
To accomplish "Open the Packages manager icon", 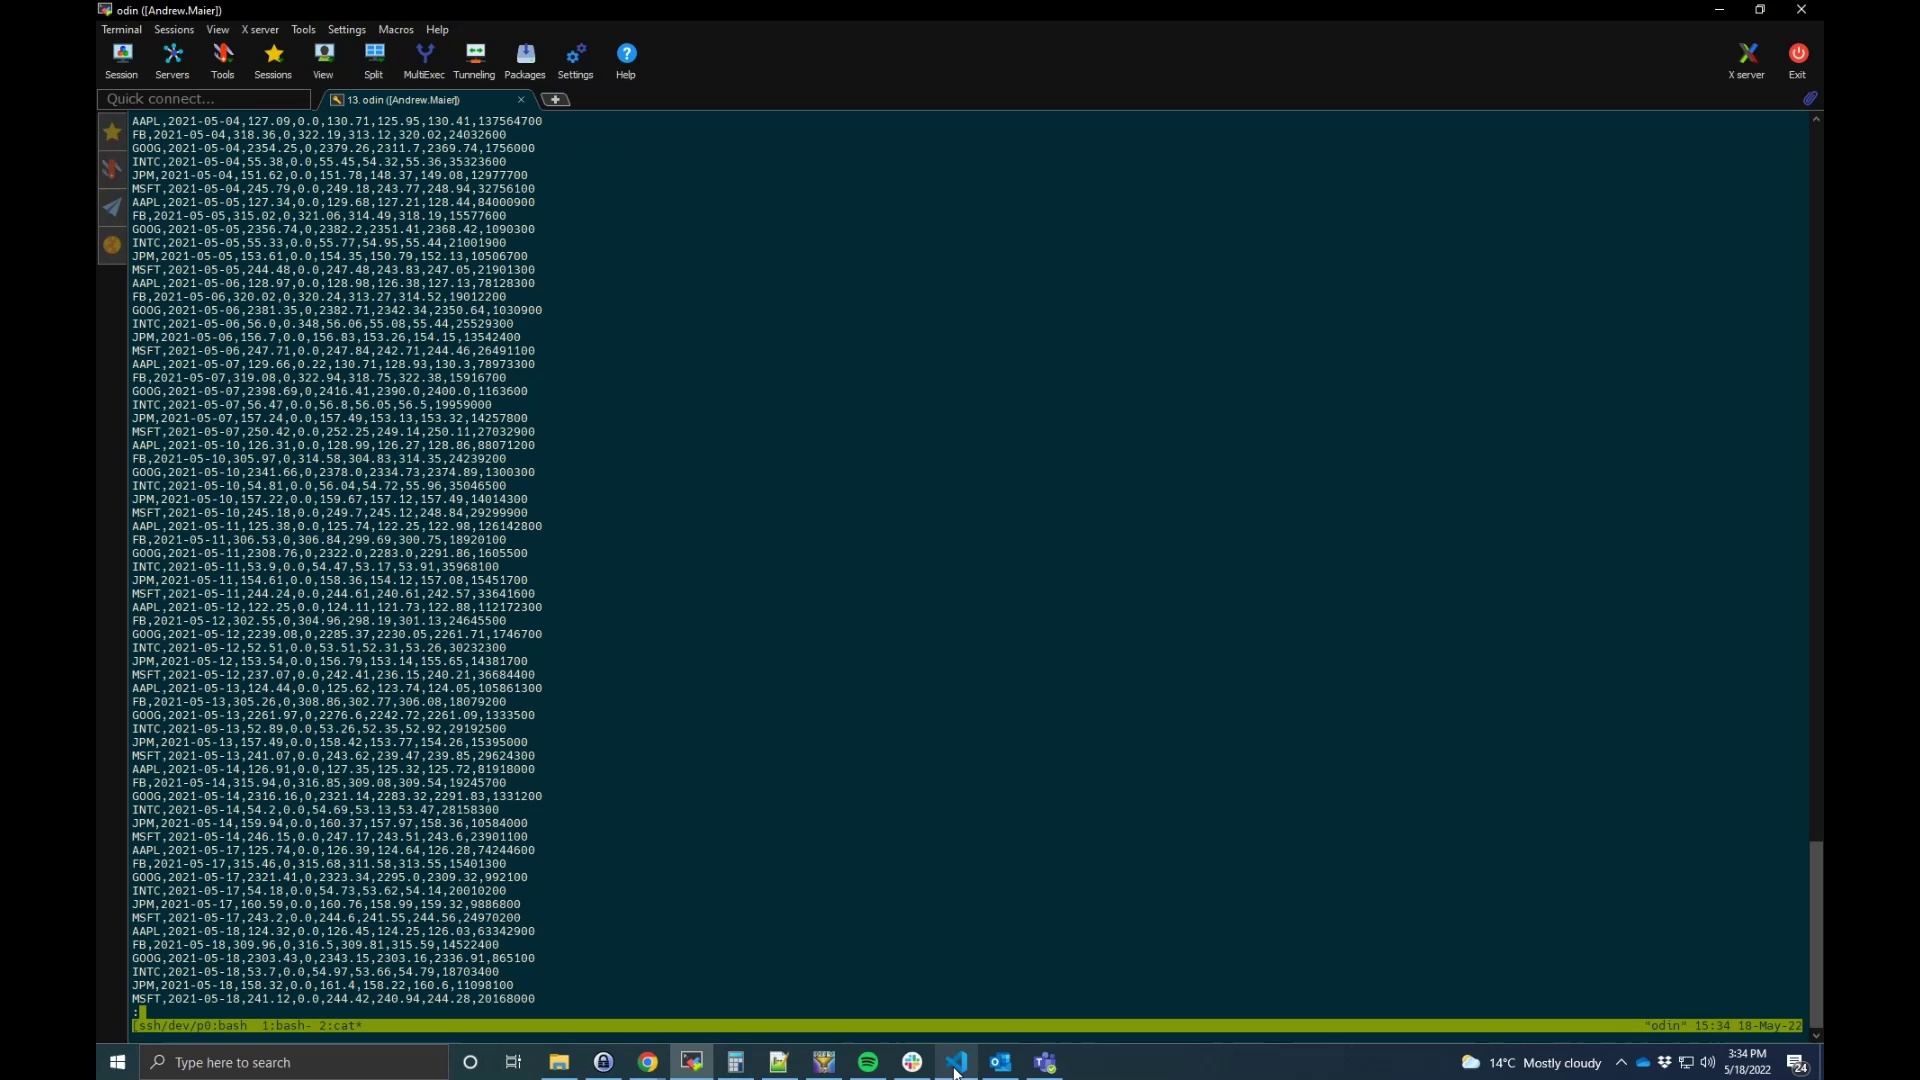I will tap(525, 61).
